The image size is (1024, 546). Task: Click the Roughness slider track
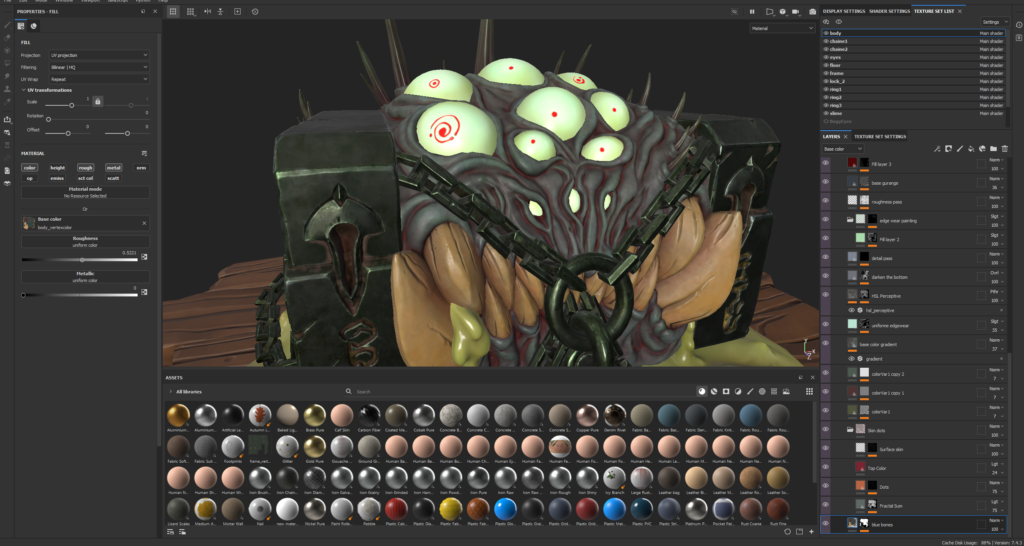coord(80,259)
